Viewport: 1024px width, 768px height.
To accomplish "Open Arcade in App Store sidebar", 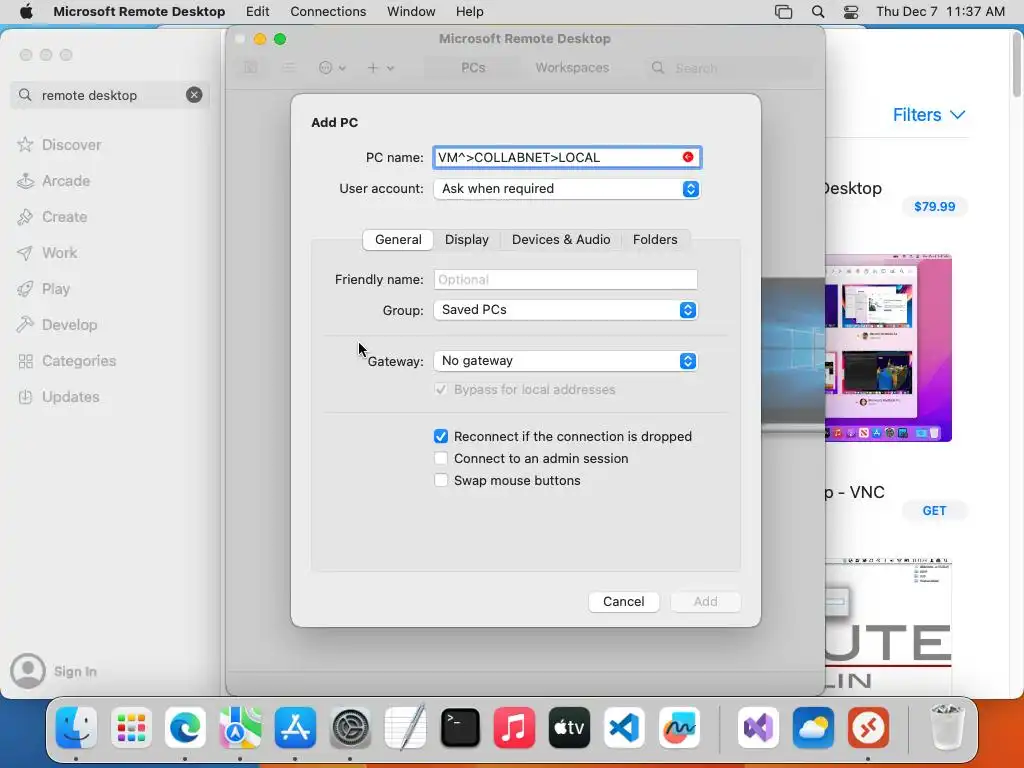I will (x=66, y=181).
